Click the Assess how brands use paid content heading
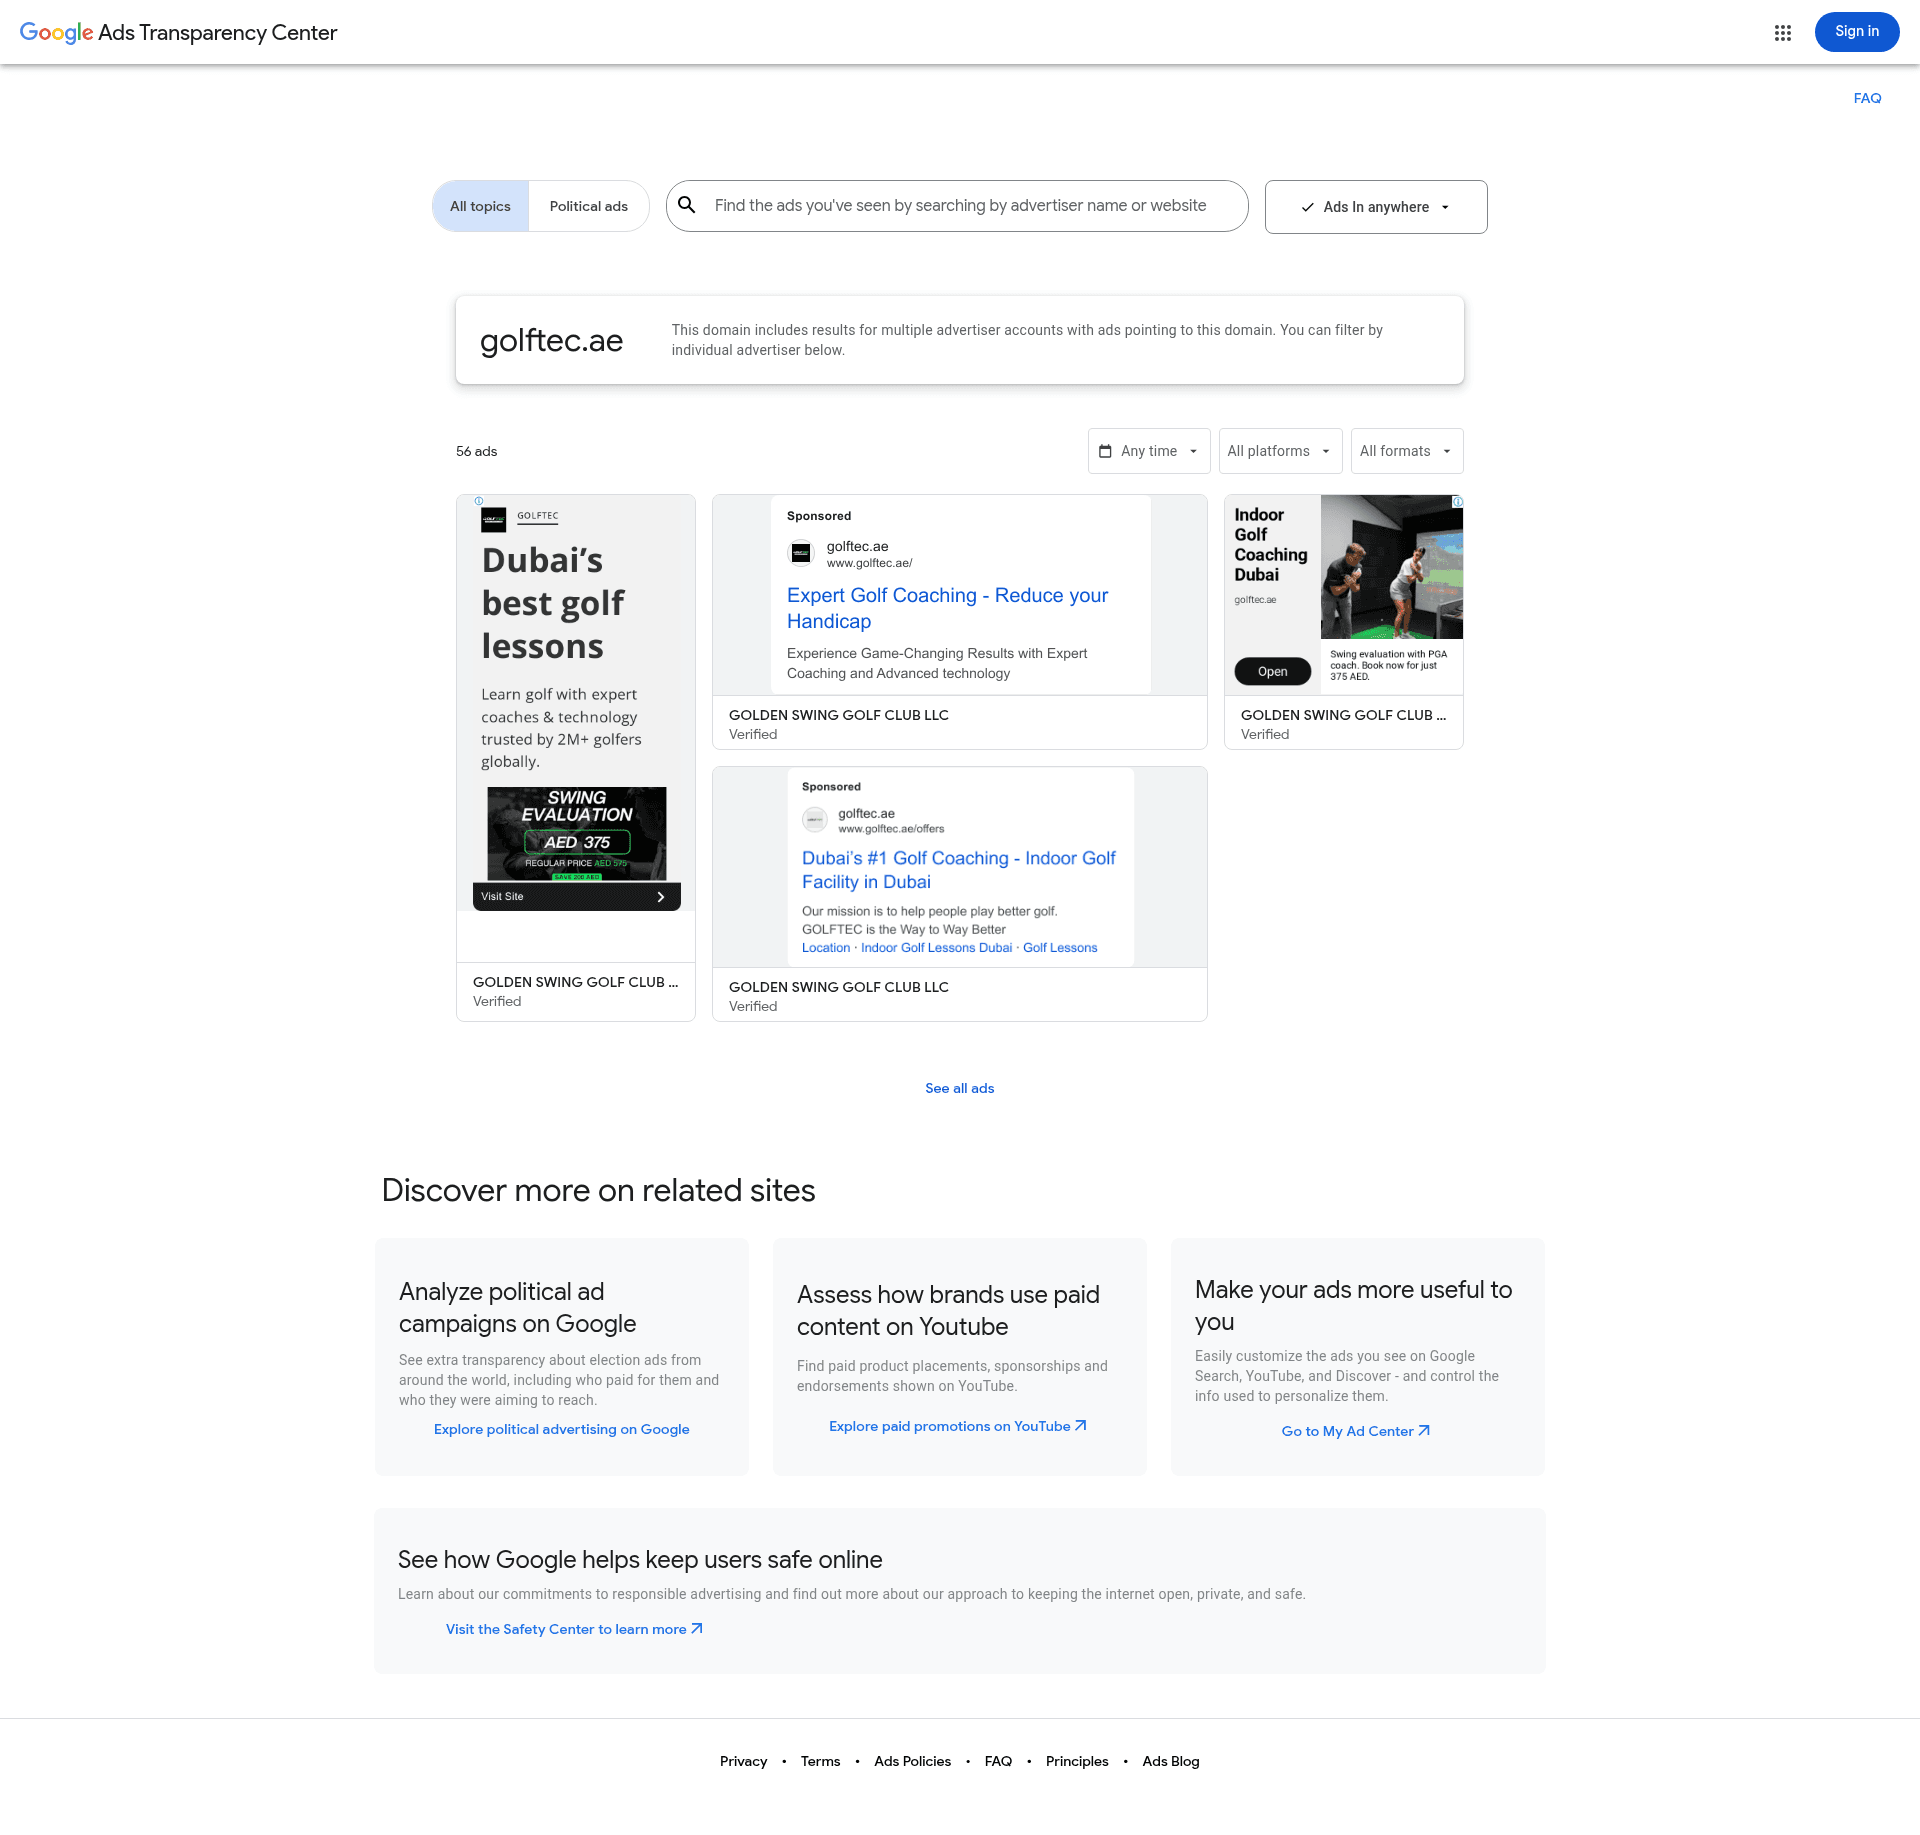The height and width of the screenshot is (1835, 1920). click(x=948, y=1310)
